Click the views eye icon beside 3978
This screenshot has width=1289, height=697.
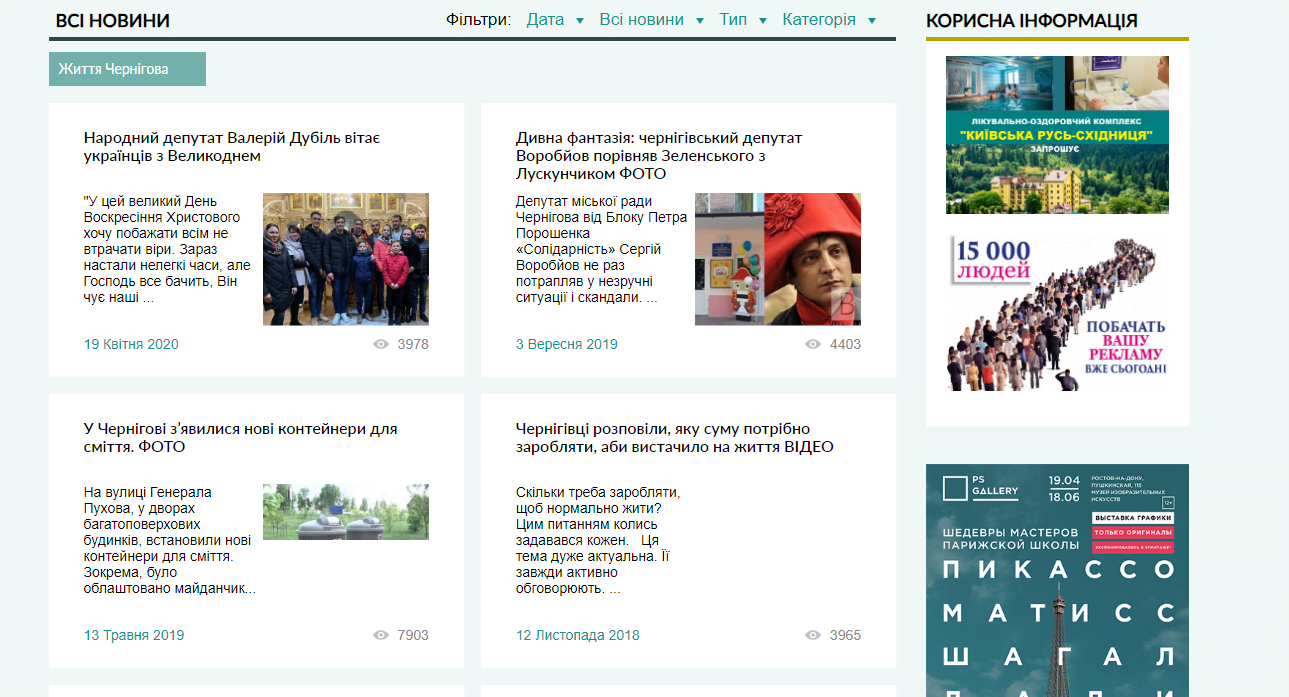tap(380, 344)
